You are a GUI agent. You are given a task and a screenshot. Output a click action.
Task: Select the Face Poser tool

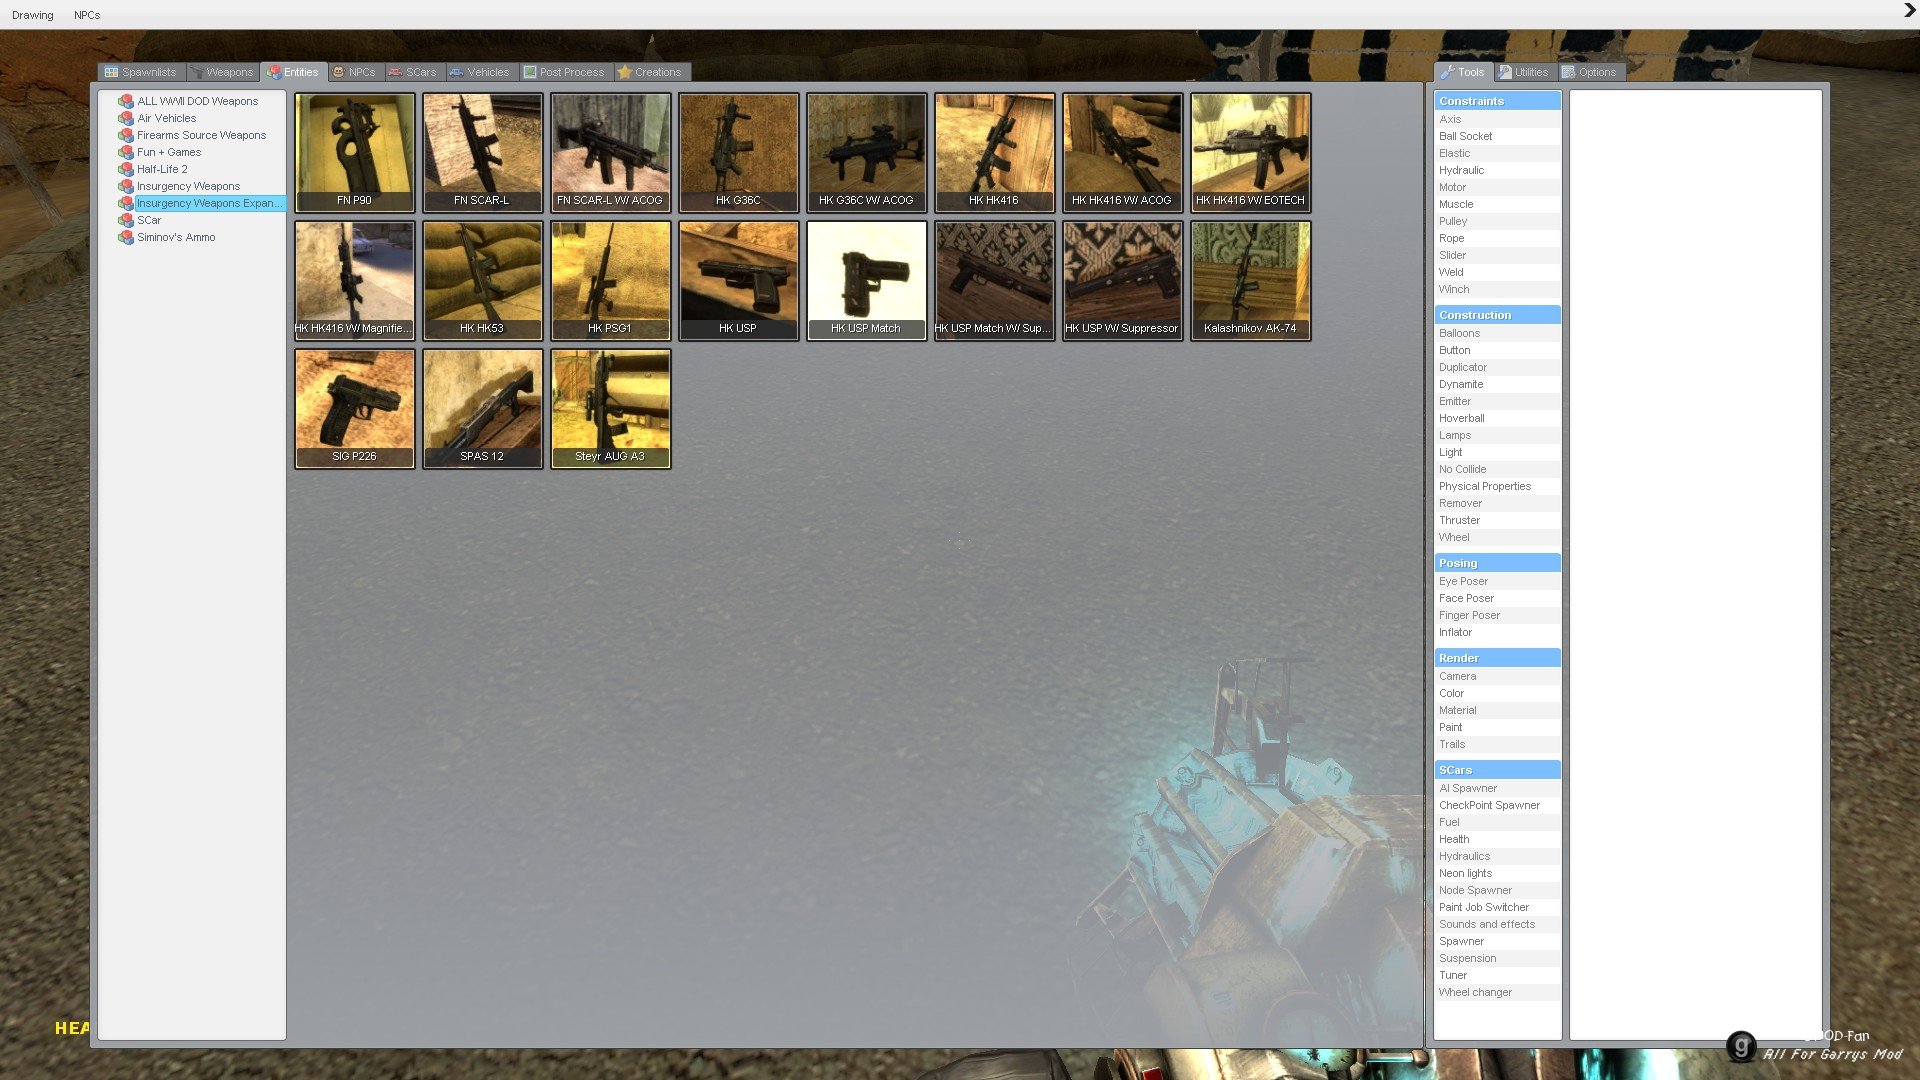coord(1497,598)
